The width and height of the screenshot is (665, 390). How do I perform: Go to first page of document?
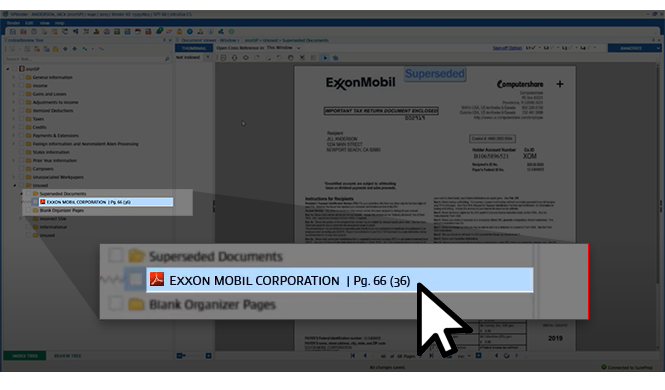coord(353,356)
